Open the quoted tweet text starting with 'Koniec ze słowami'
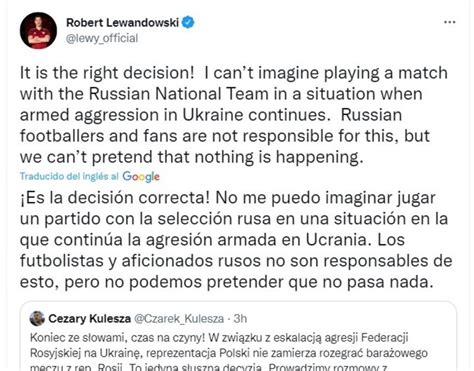This screenshot has width=474, height=371. coord(229,353)
